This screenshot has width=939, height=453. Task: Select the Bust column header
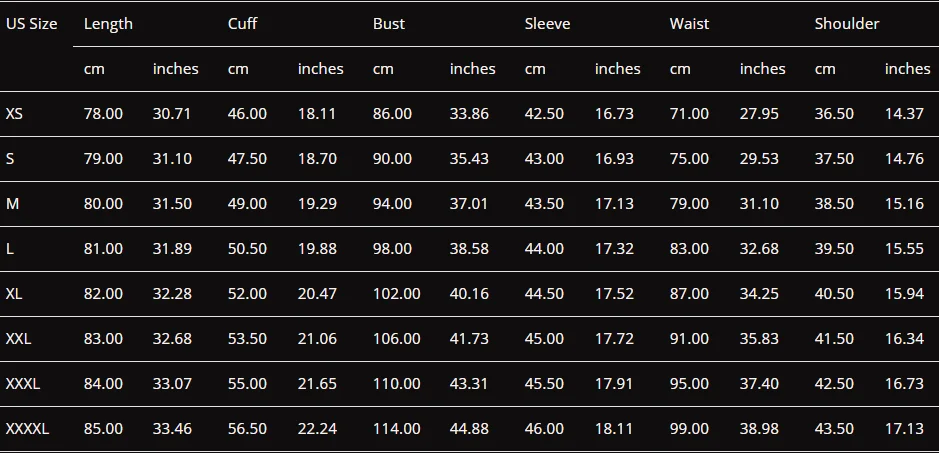[x=389, y=24]
